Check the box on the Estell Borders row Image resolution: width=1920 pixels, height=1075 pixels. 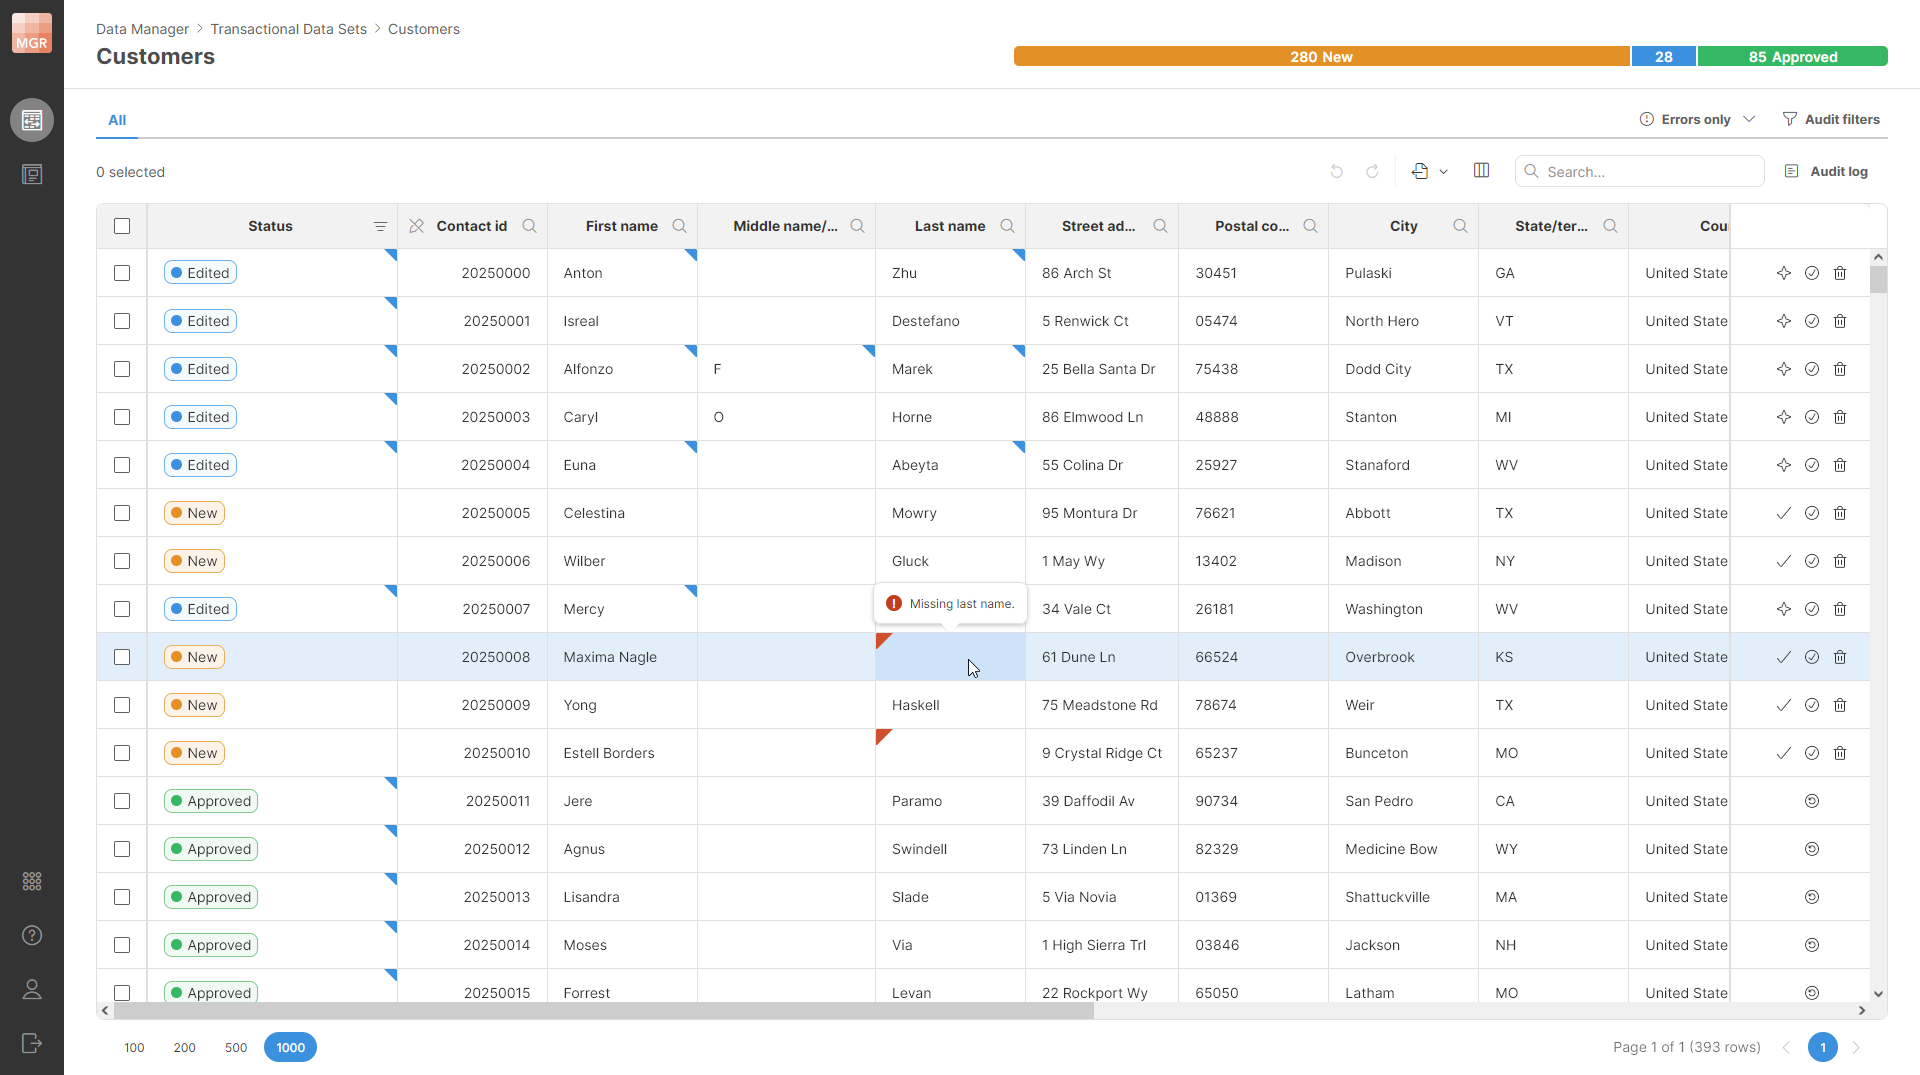coord(122,753)
